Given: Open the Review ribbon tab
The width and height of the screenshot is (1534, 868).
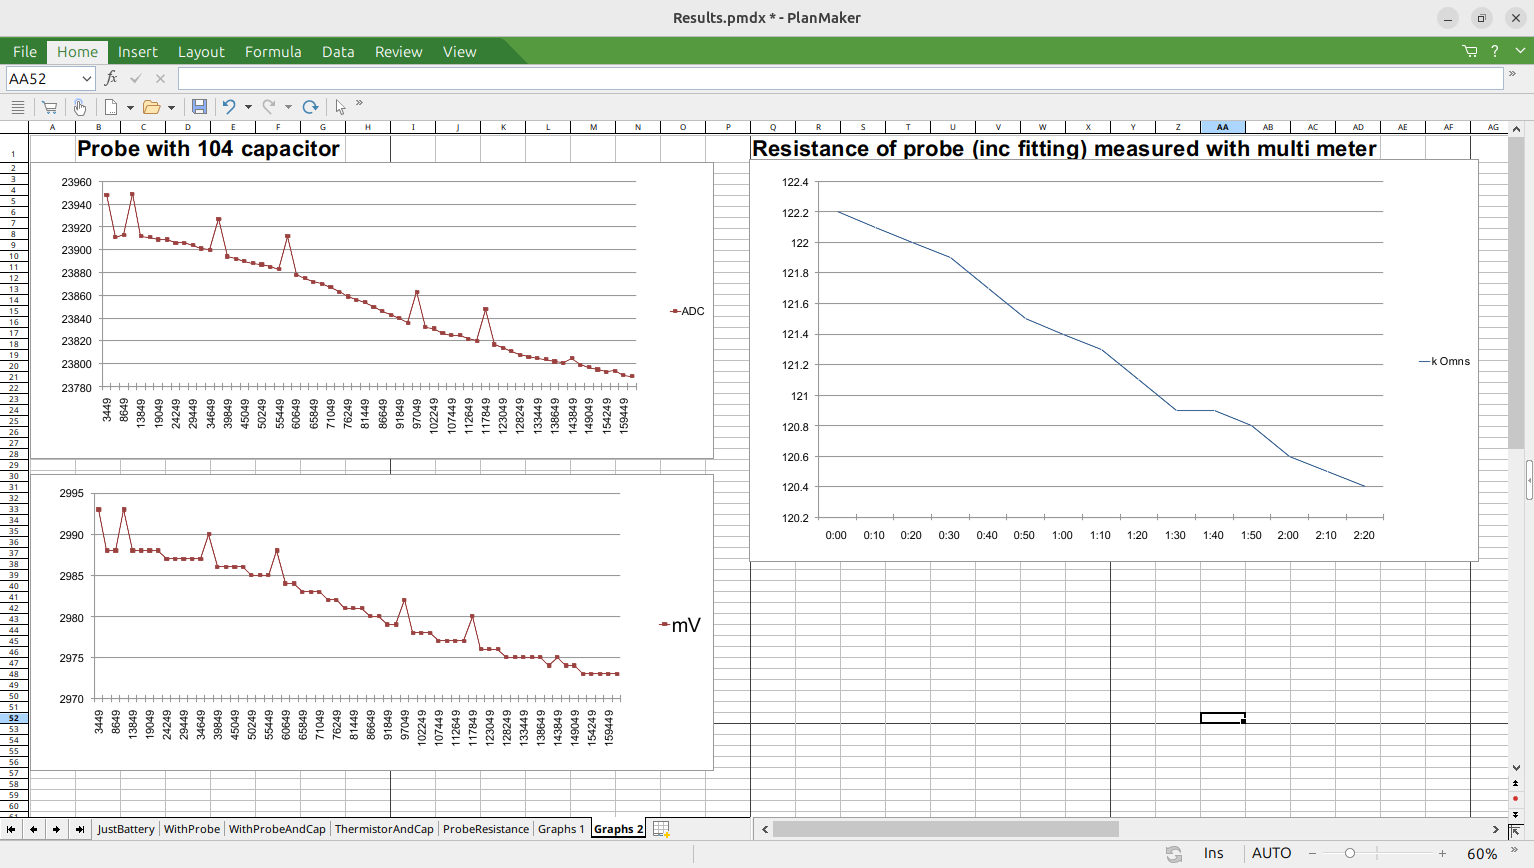Looking at the screenshot, I should [x=398, y=52].
